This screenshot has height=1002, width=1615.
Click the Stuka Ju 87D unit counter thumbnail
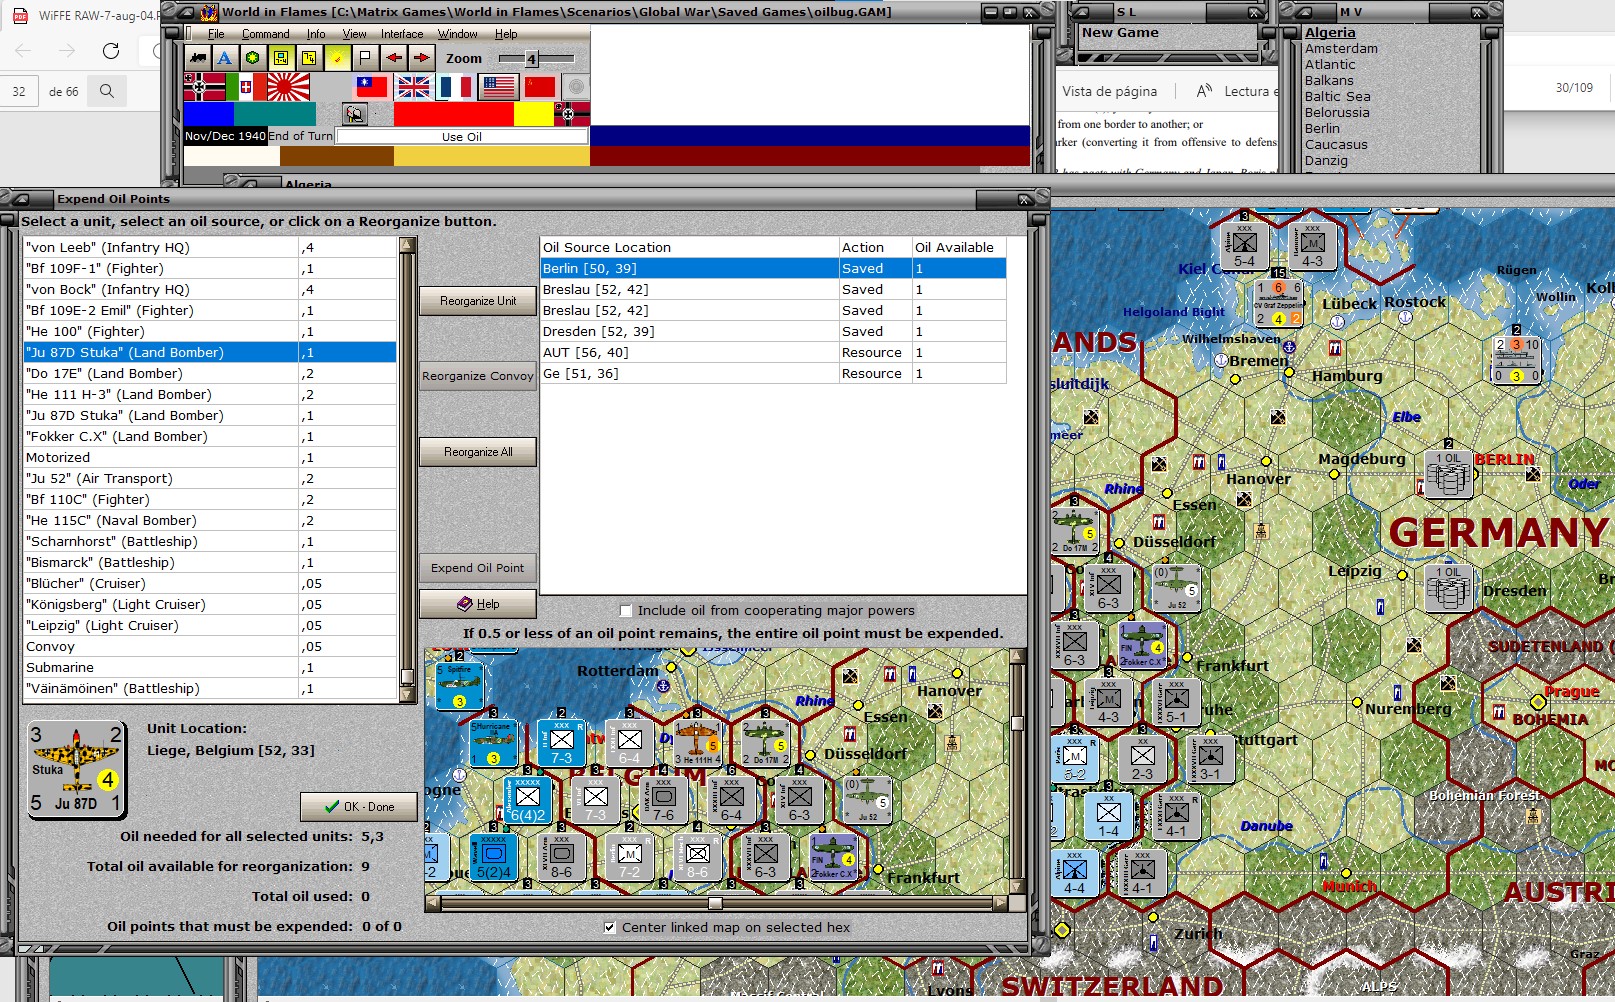pos(76,770)
